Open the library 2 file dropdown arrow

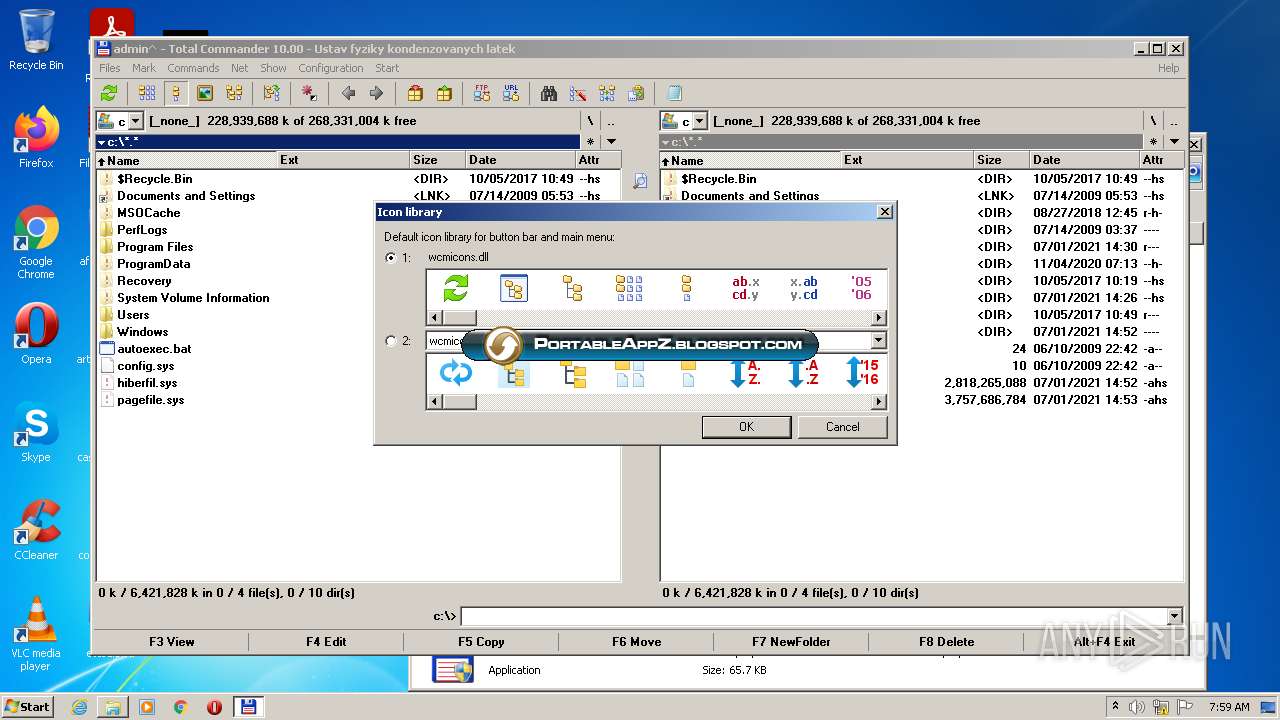pos(878,341)
